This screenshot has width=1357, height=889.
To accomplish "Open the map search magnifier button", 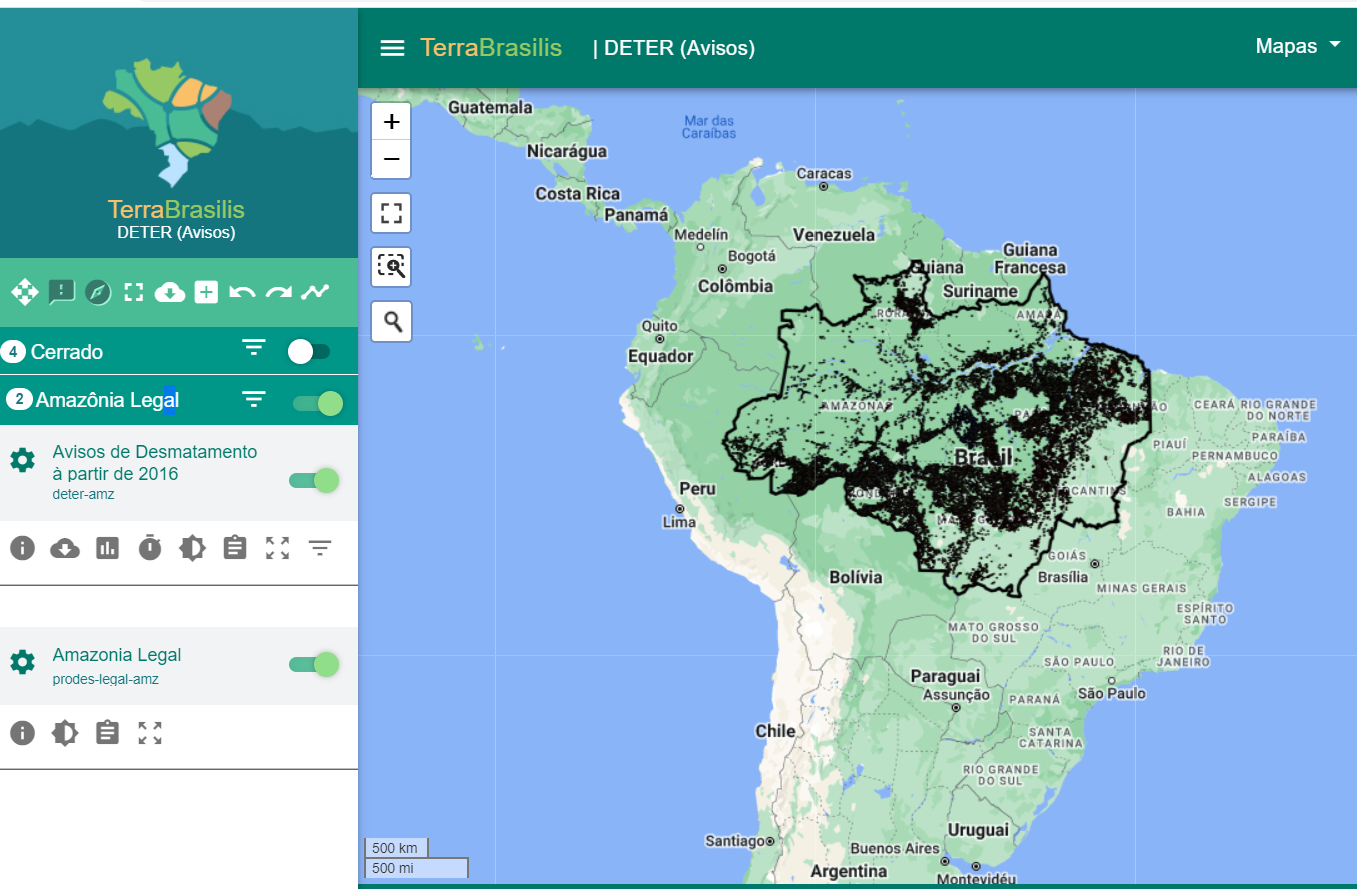I will click(392, 321).
